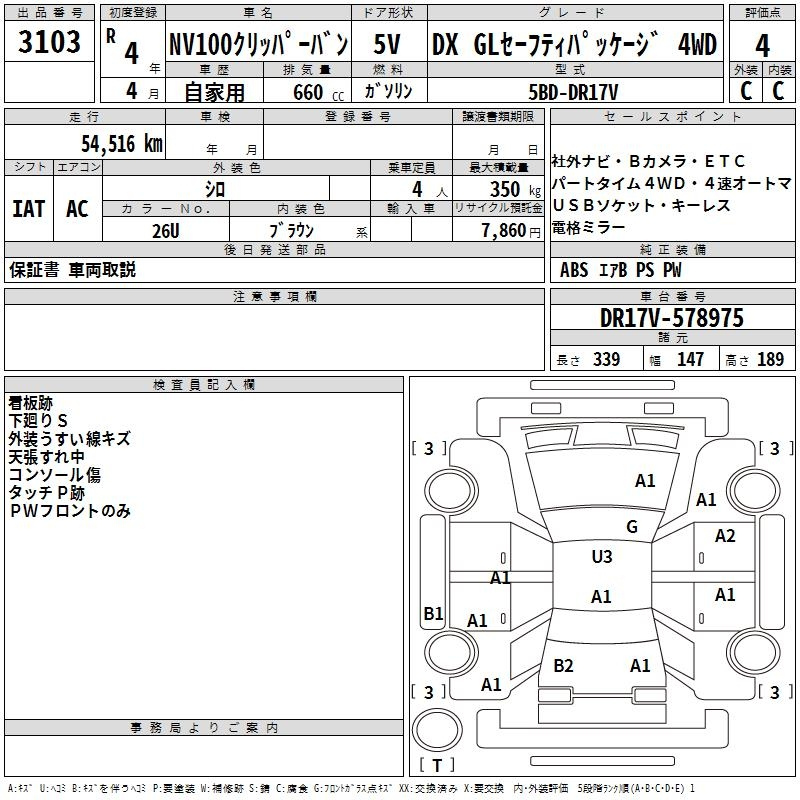Click the 純正装備 header
The height and width of the screenshot is (800, 800).
[x=672, y=249]
